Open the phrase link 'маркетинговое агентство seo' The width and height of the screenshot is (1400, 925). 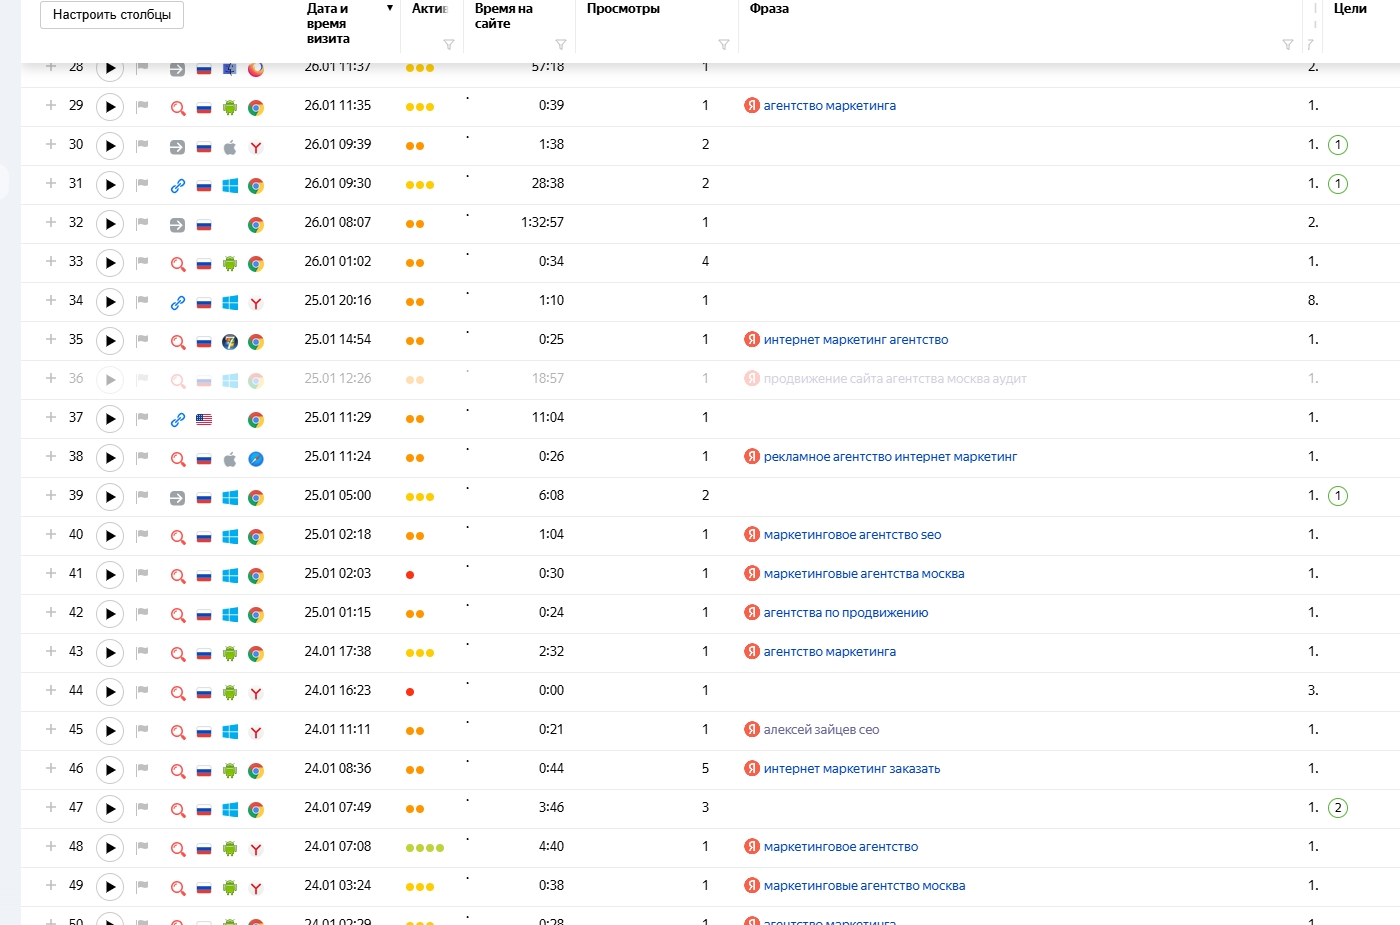coord(852,535)
